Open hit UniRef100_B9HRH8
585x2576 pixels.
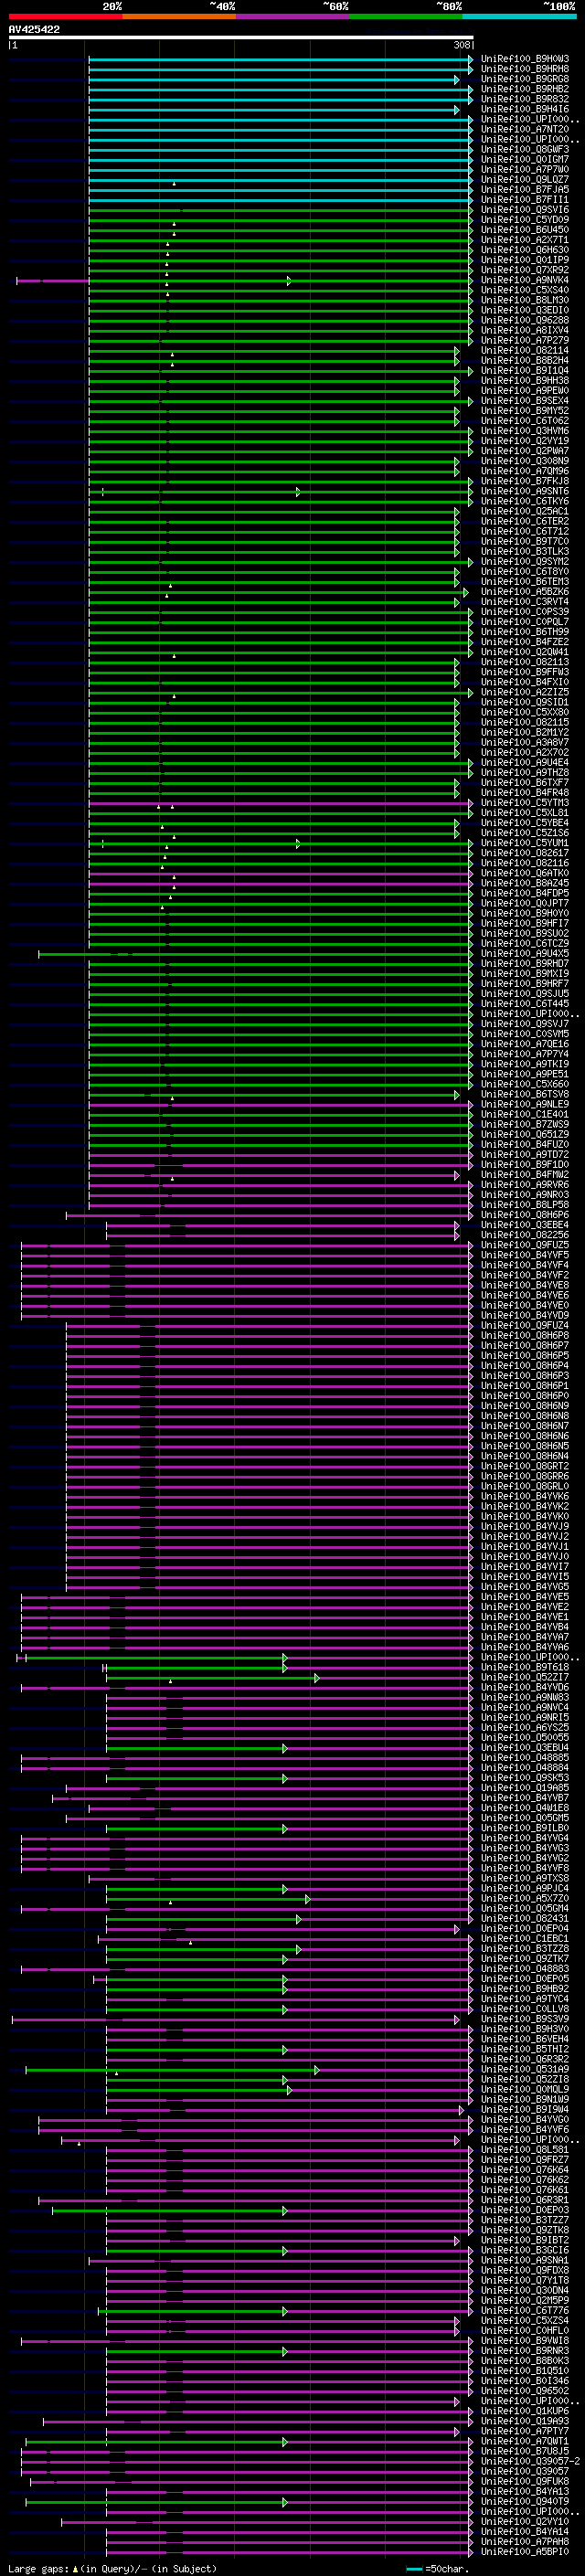524,69
